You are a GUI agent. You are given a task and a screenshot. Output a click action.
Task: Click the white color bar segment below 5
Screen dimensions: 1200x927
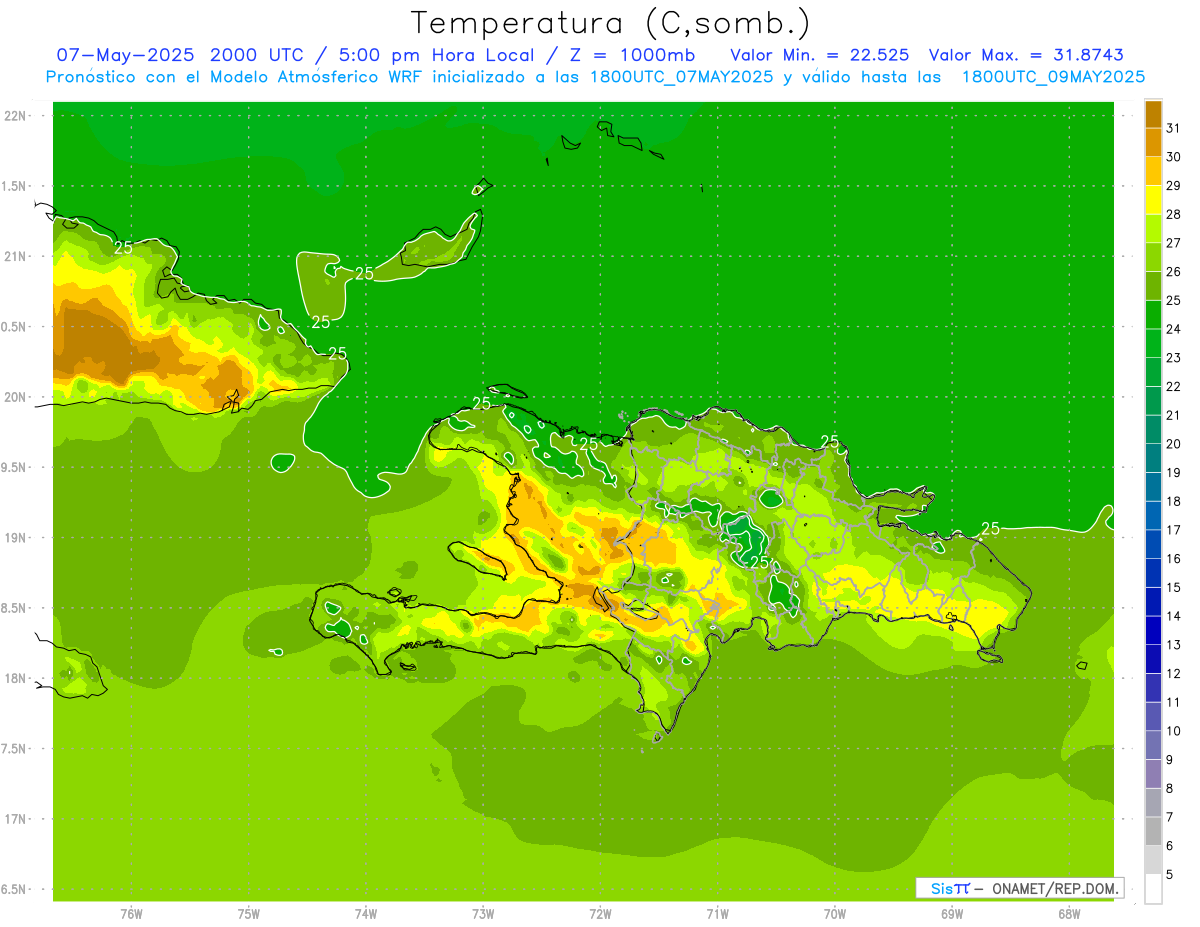(1153, 888)
